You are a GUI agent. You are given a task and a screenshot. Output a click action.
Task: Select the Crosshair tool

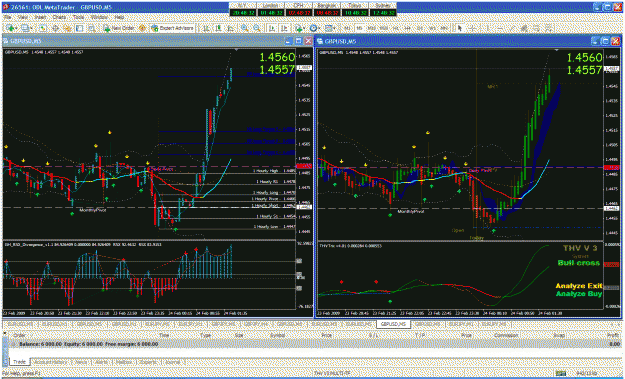coord(472,28)
